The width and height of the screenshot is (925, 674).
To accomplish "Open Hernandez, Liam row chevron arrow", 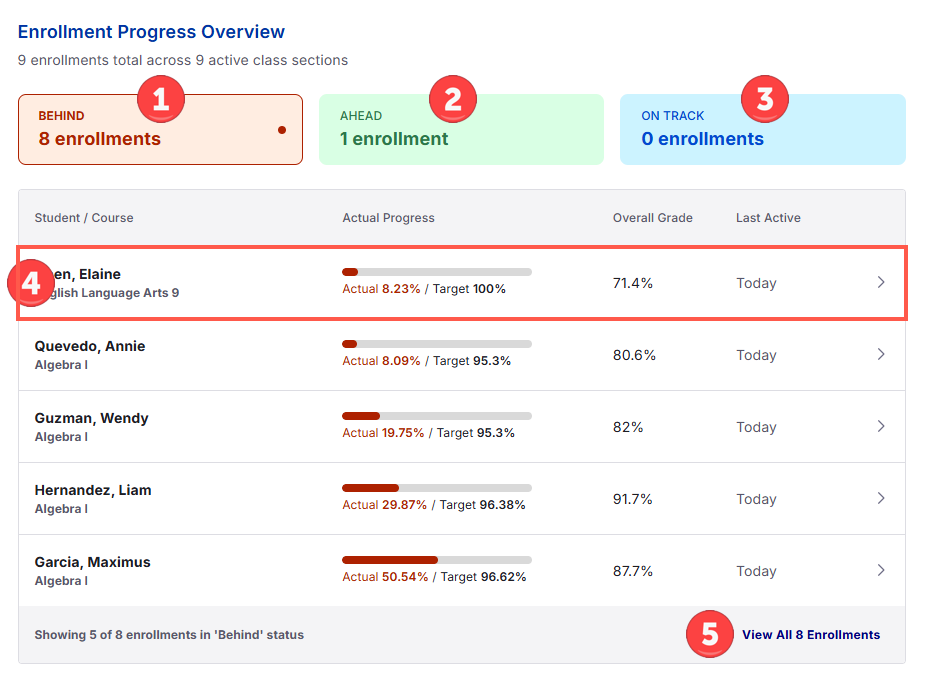I will point(881,498).
